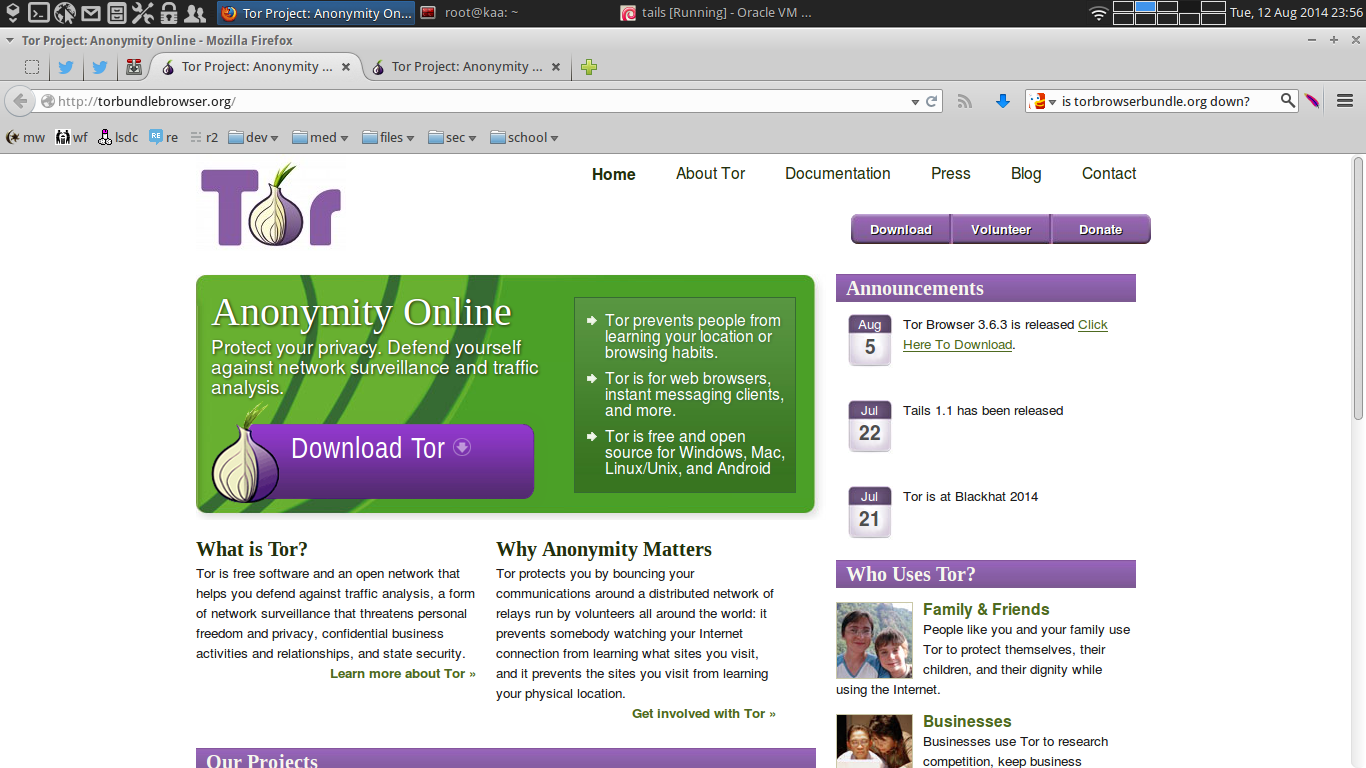Add a new tab with green plus
Viewport: 1366px width, 768px height.
589,67
